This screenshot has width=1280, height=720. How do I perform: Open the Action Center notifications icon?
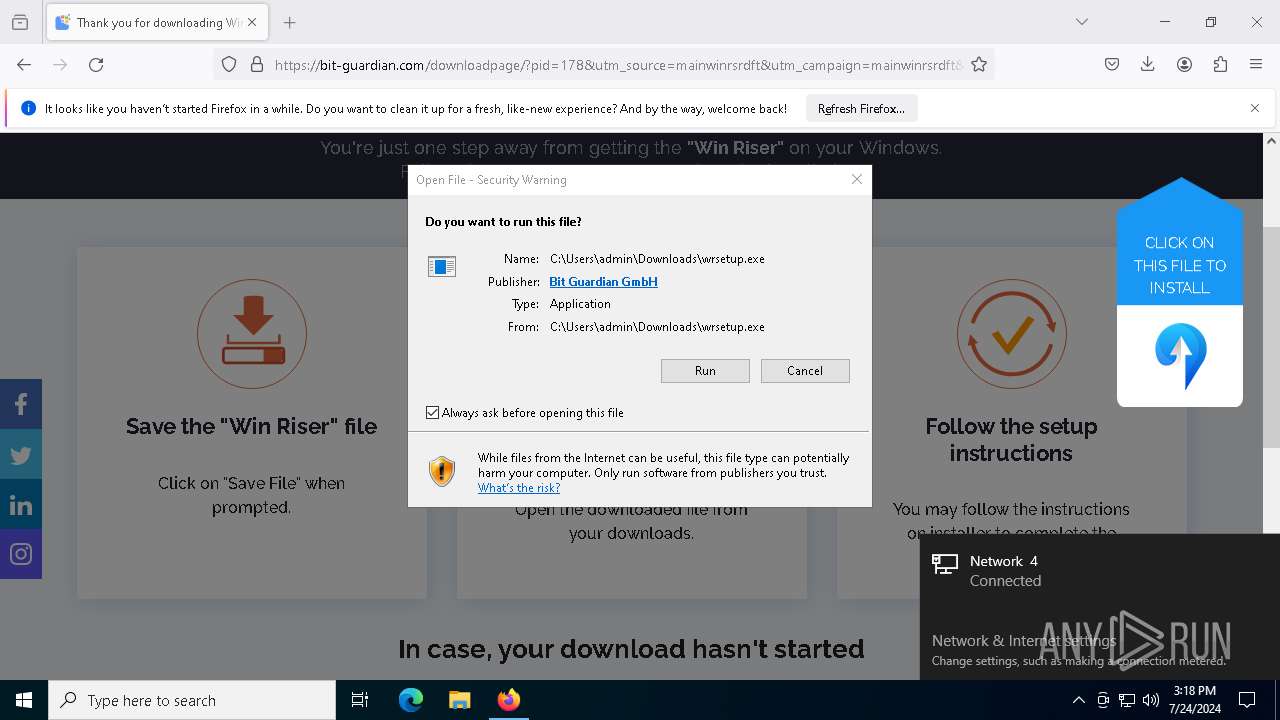point(1247,700)
